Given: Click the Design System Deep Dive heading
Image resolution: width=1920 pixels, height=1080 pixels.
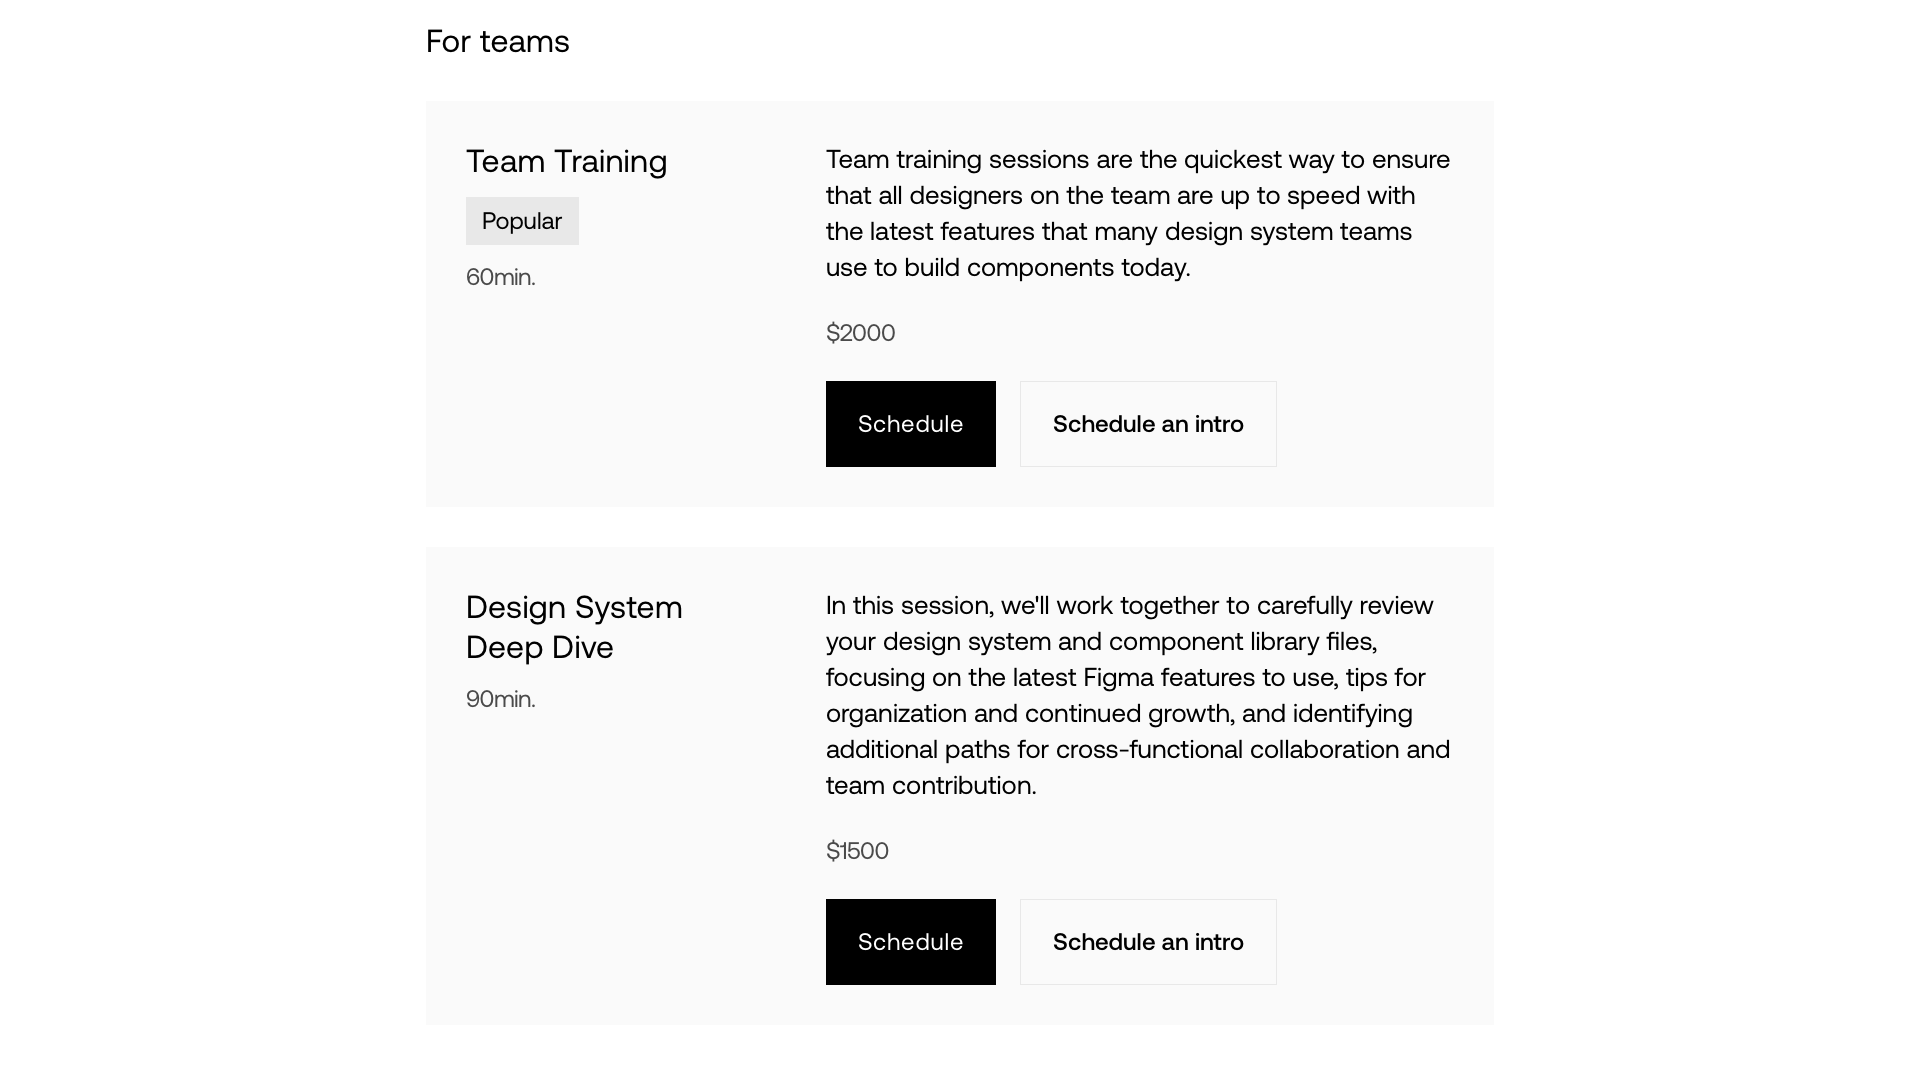Looking at the screenshot, I should 573,627.
